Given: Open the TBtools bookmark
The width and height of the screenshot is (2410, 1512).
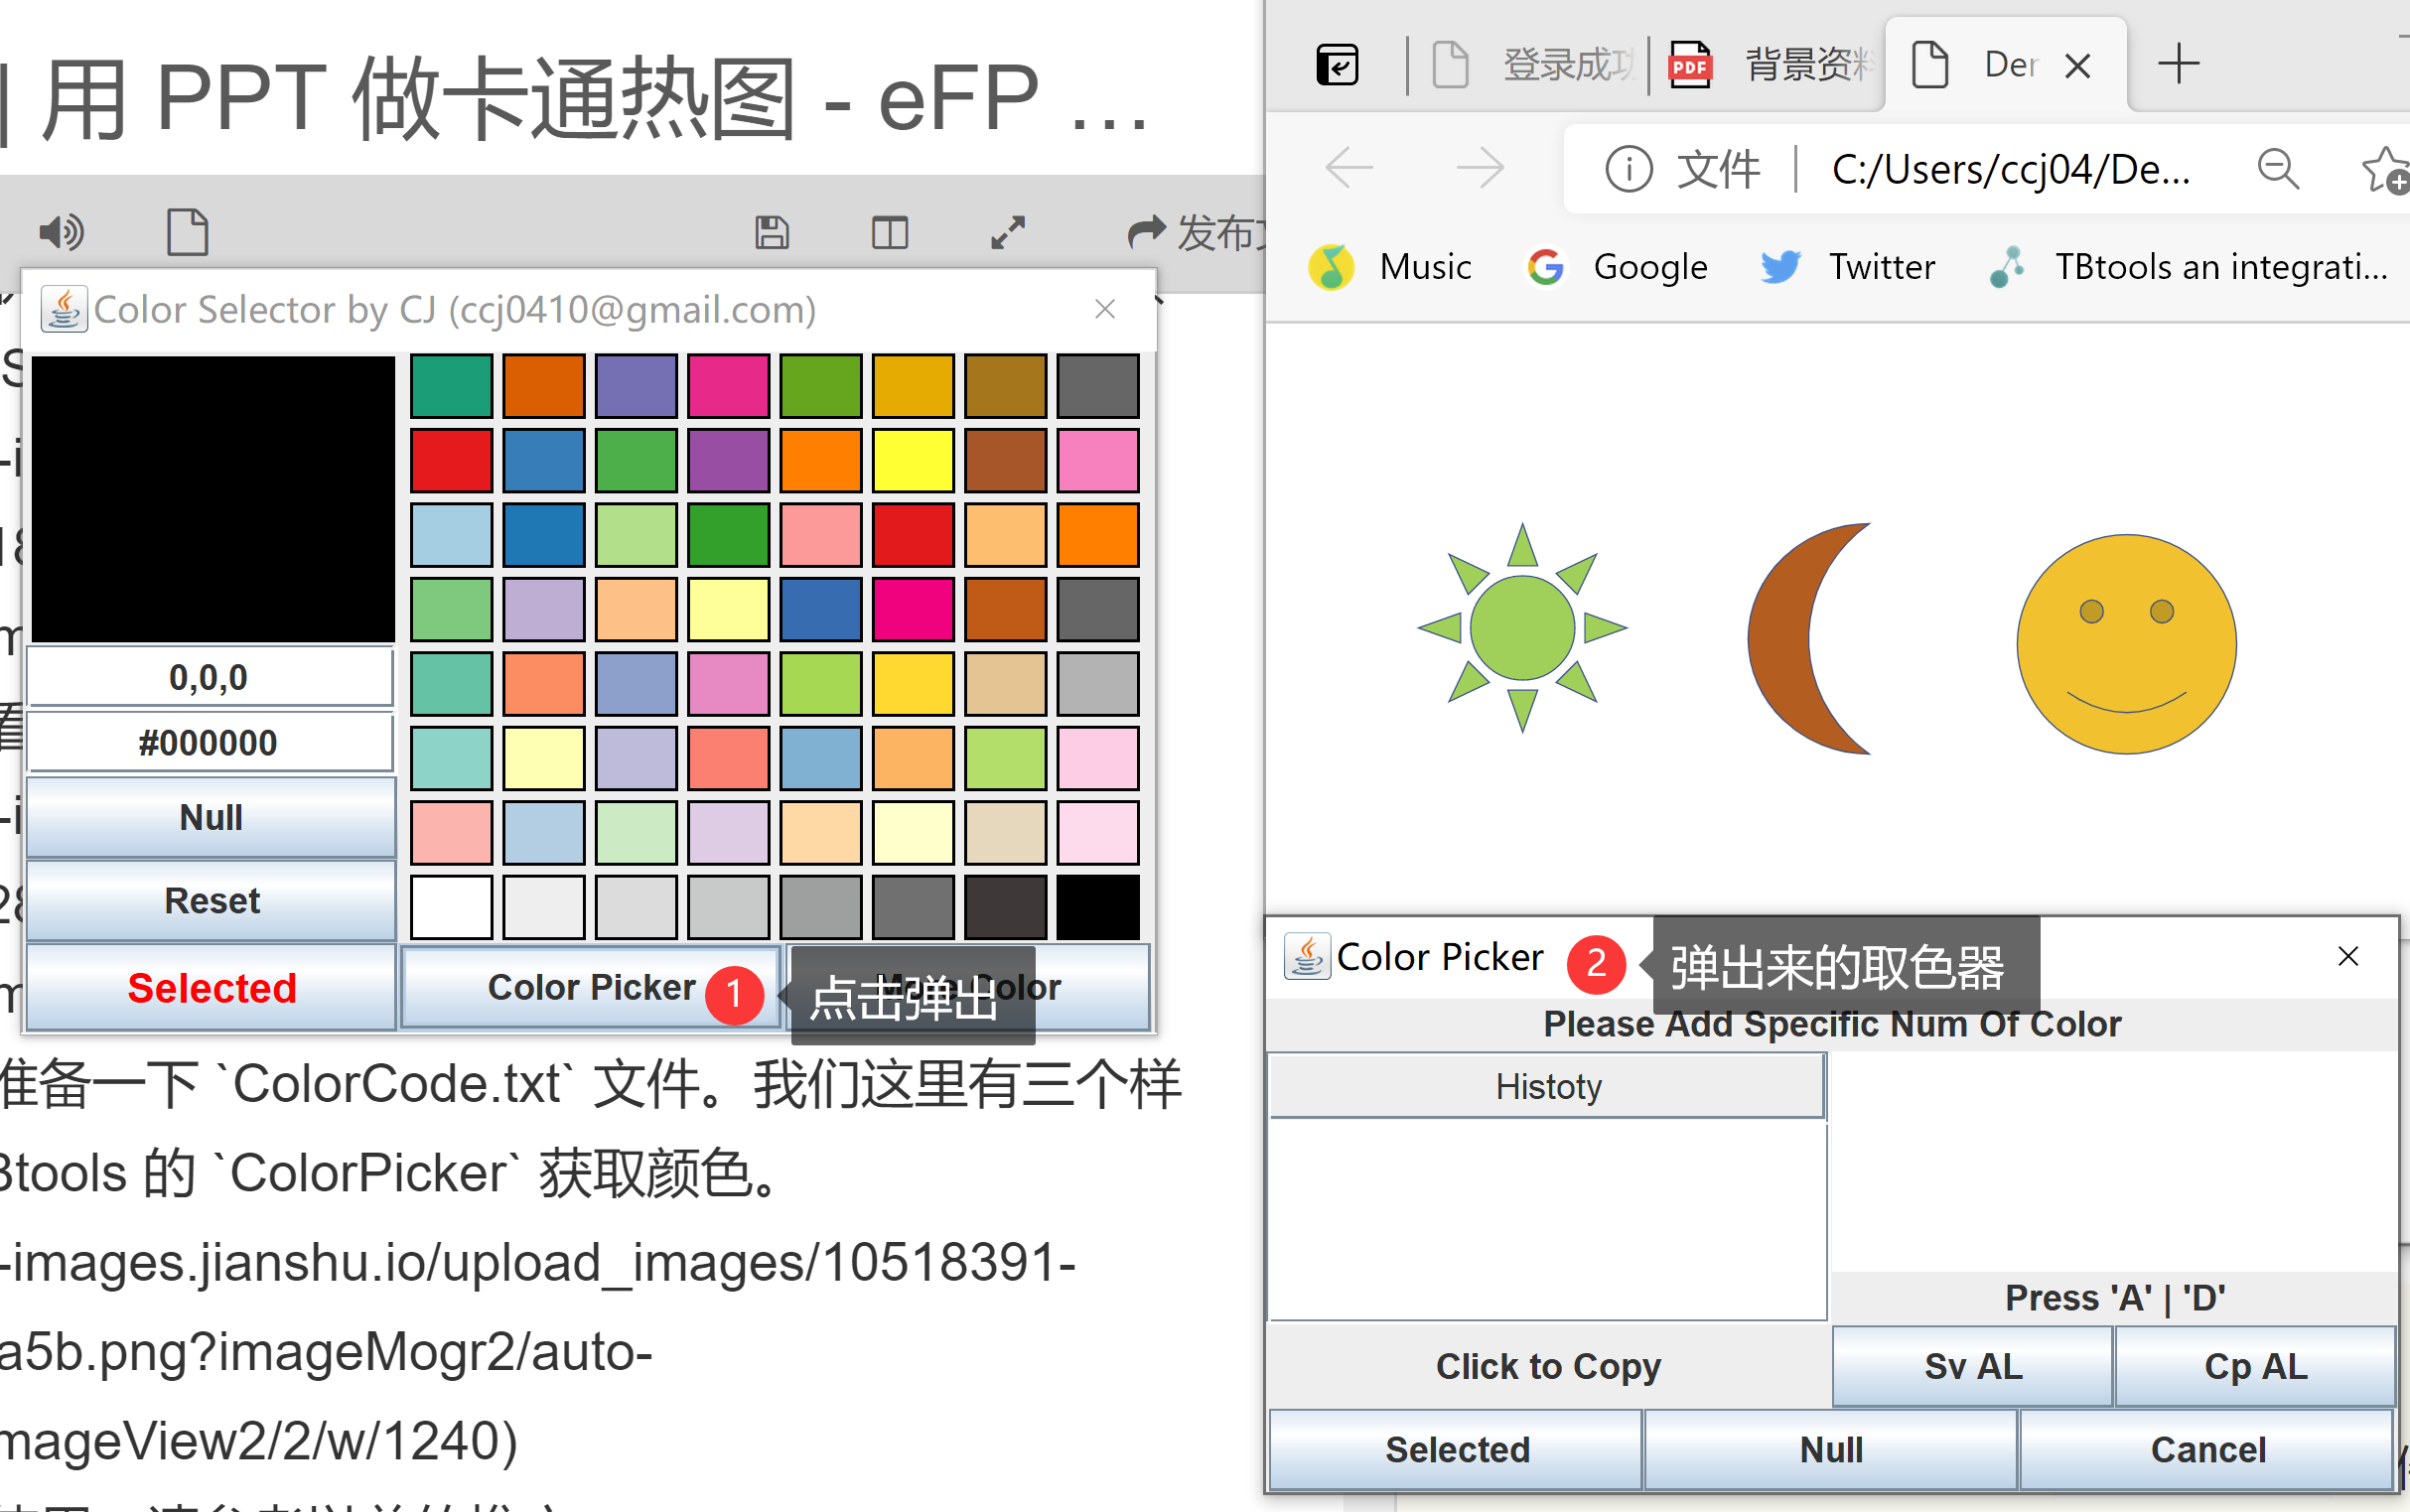Looking at the screenshot, I should click(x=2188, y=267).
